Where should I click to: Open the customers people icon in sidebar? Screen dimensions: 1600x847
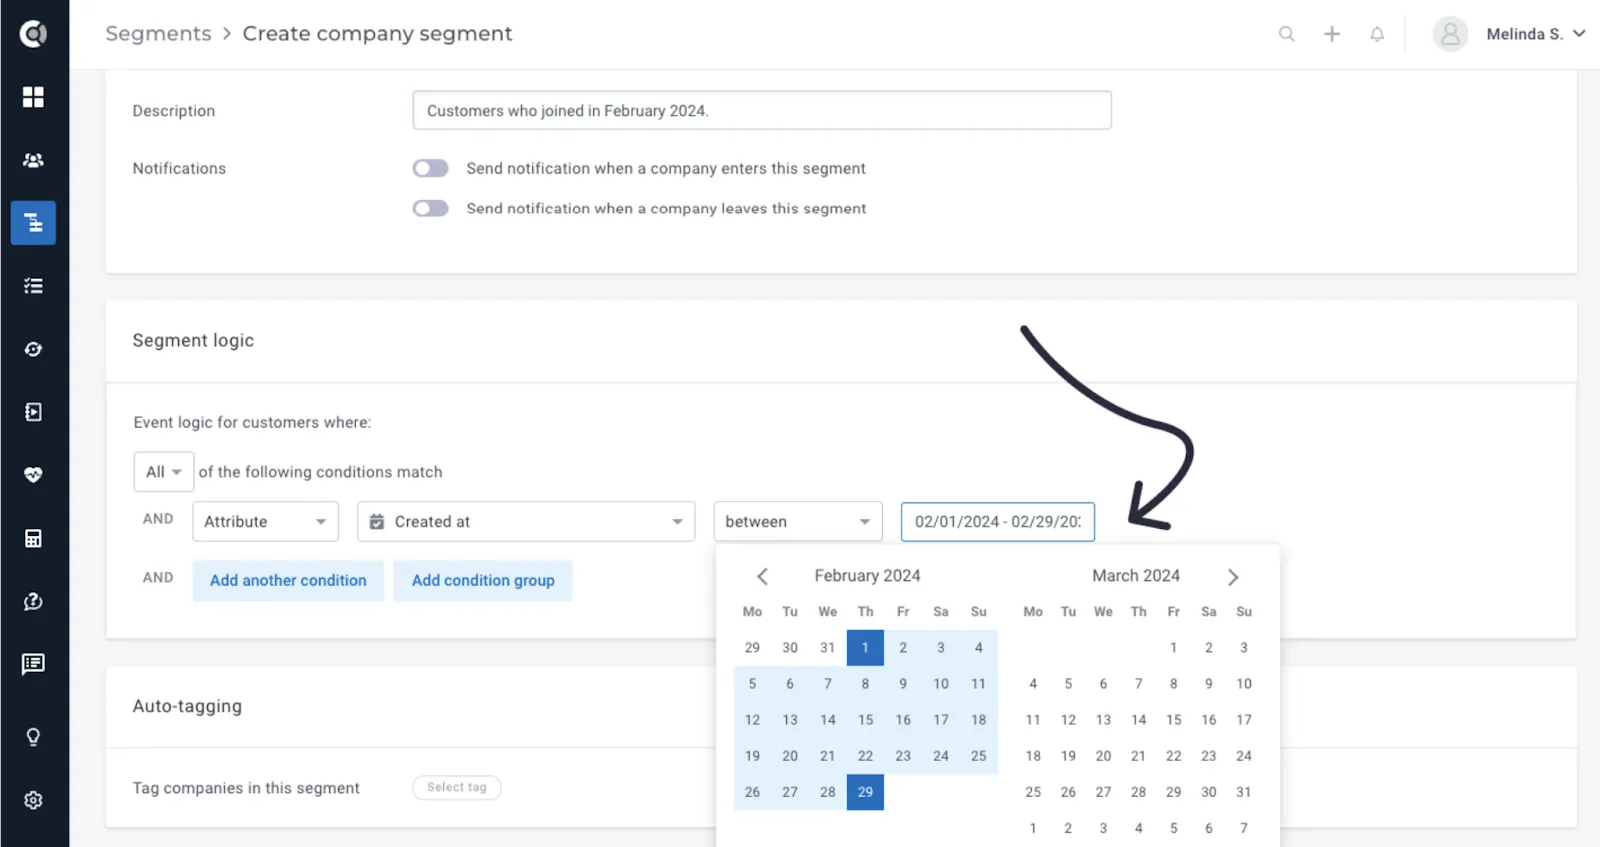(x=33, y=160)
